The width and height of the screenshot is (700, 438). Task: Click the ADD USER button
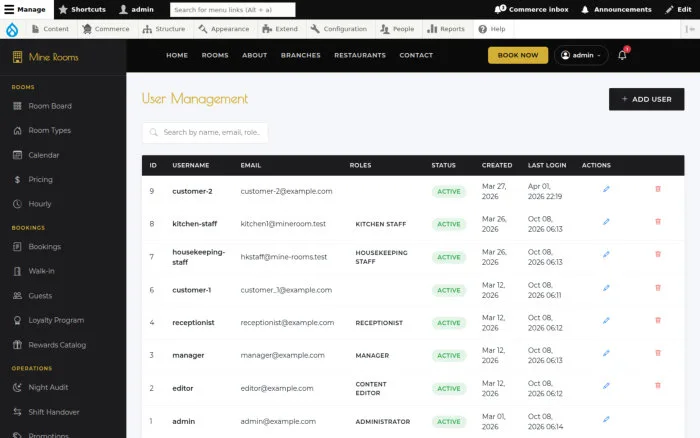tap(646, 99)
